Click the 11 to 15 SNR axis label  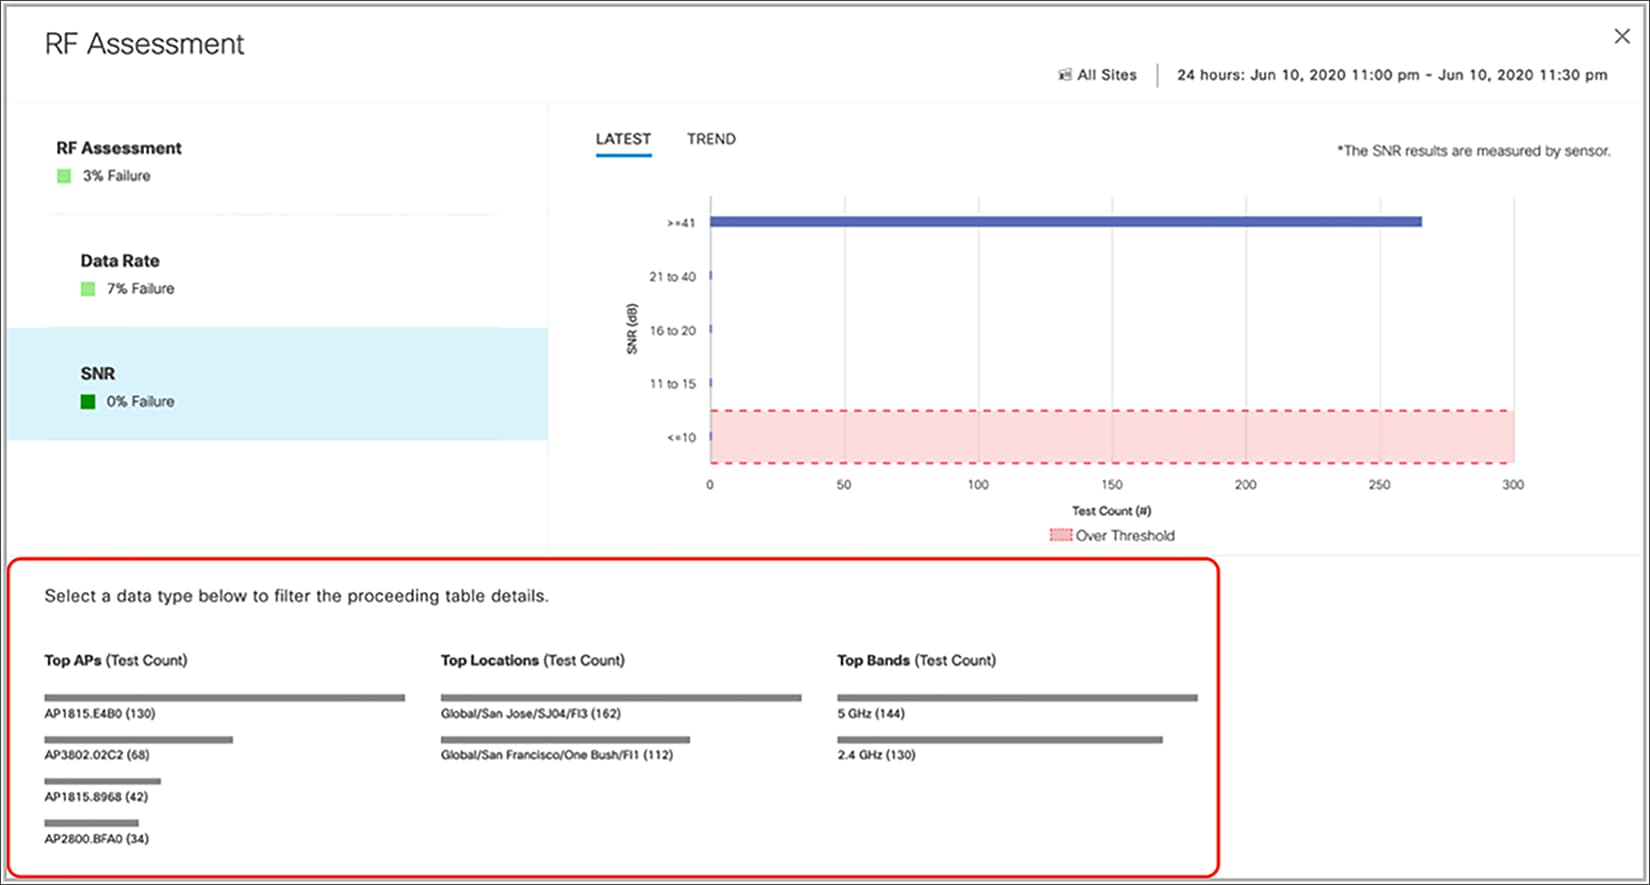[x=672, y=384]
